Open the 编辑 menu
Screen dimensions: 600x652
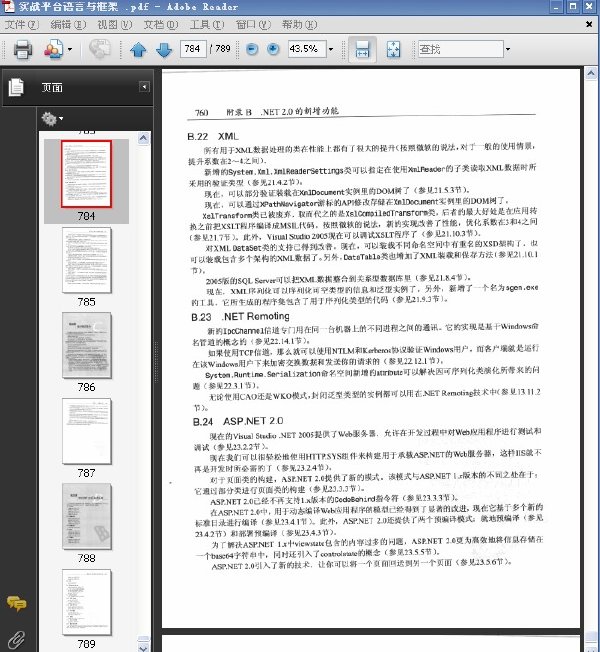click(68, 25)
